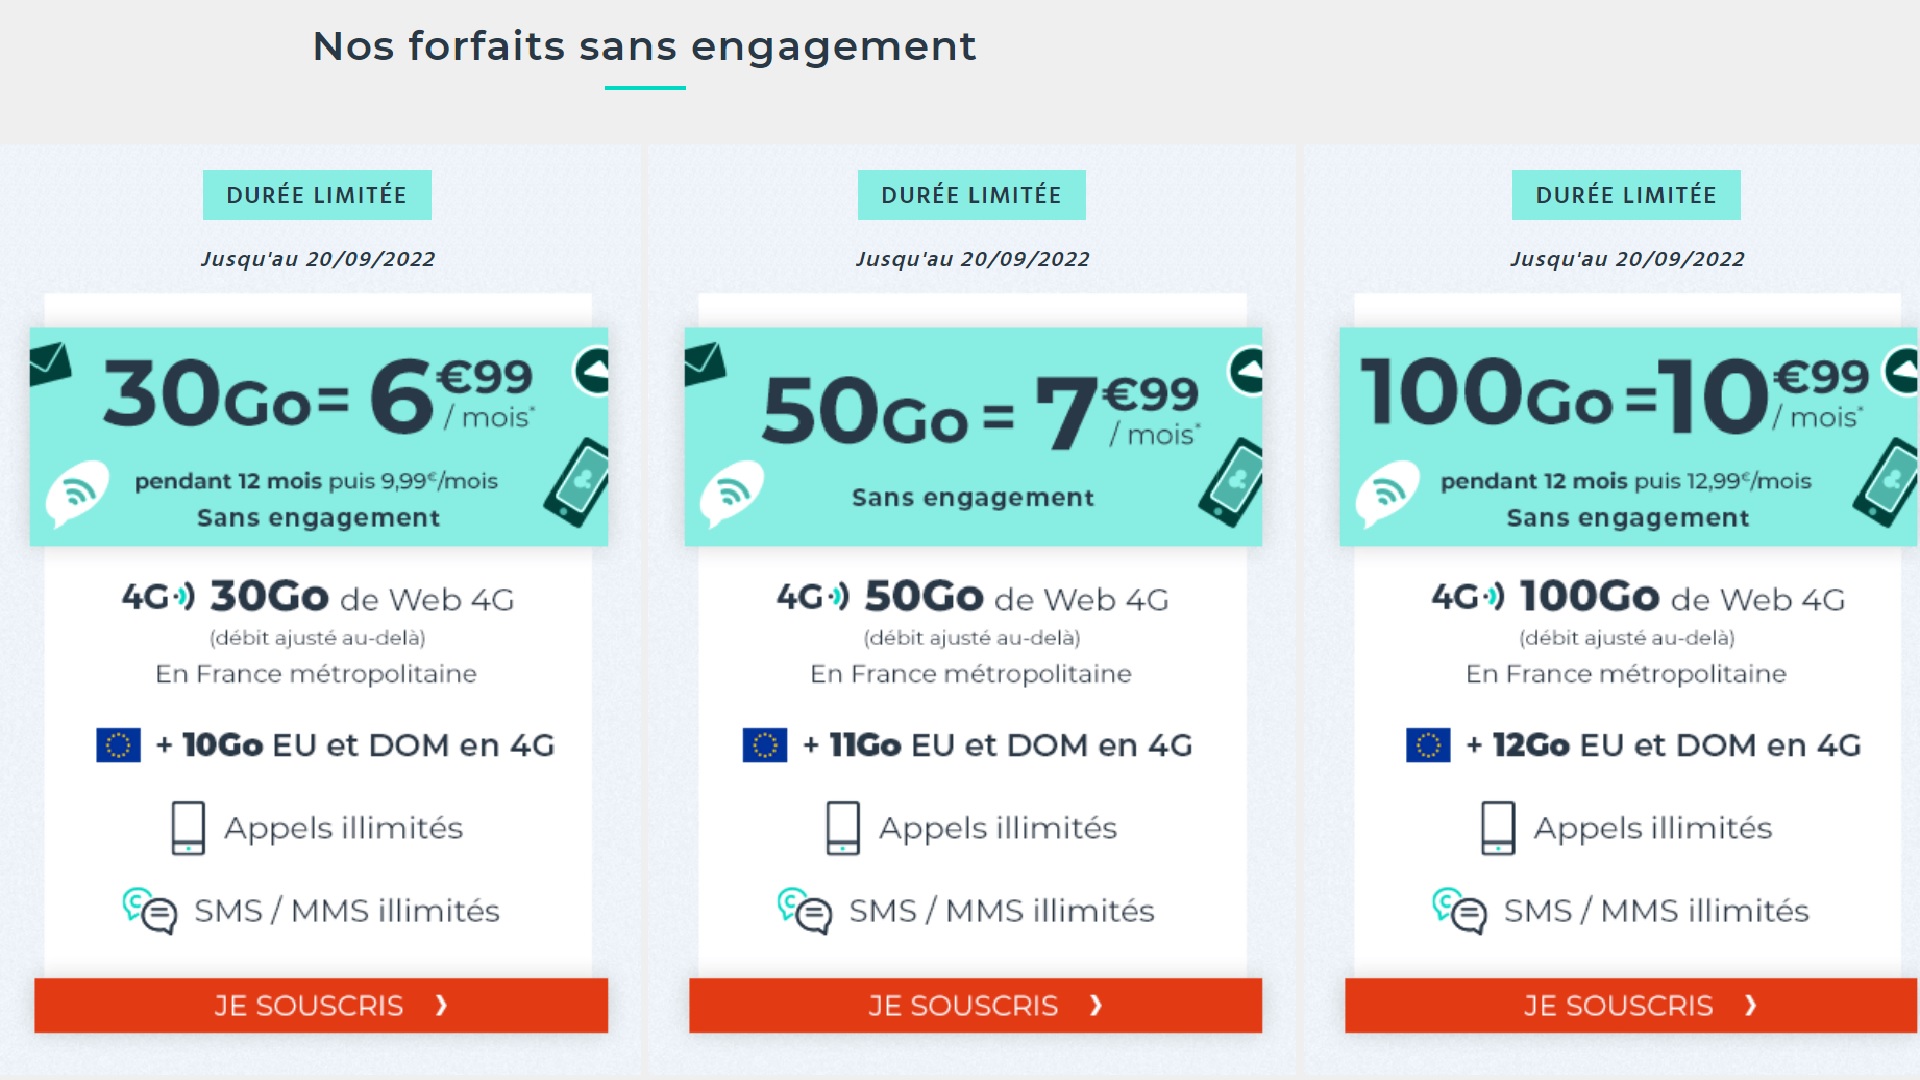
Task: Click wifi speech bubble in 30Go banner
Action: pos(77,493)
